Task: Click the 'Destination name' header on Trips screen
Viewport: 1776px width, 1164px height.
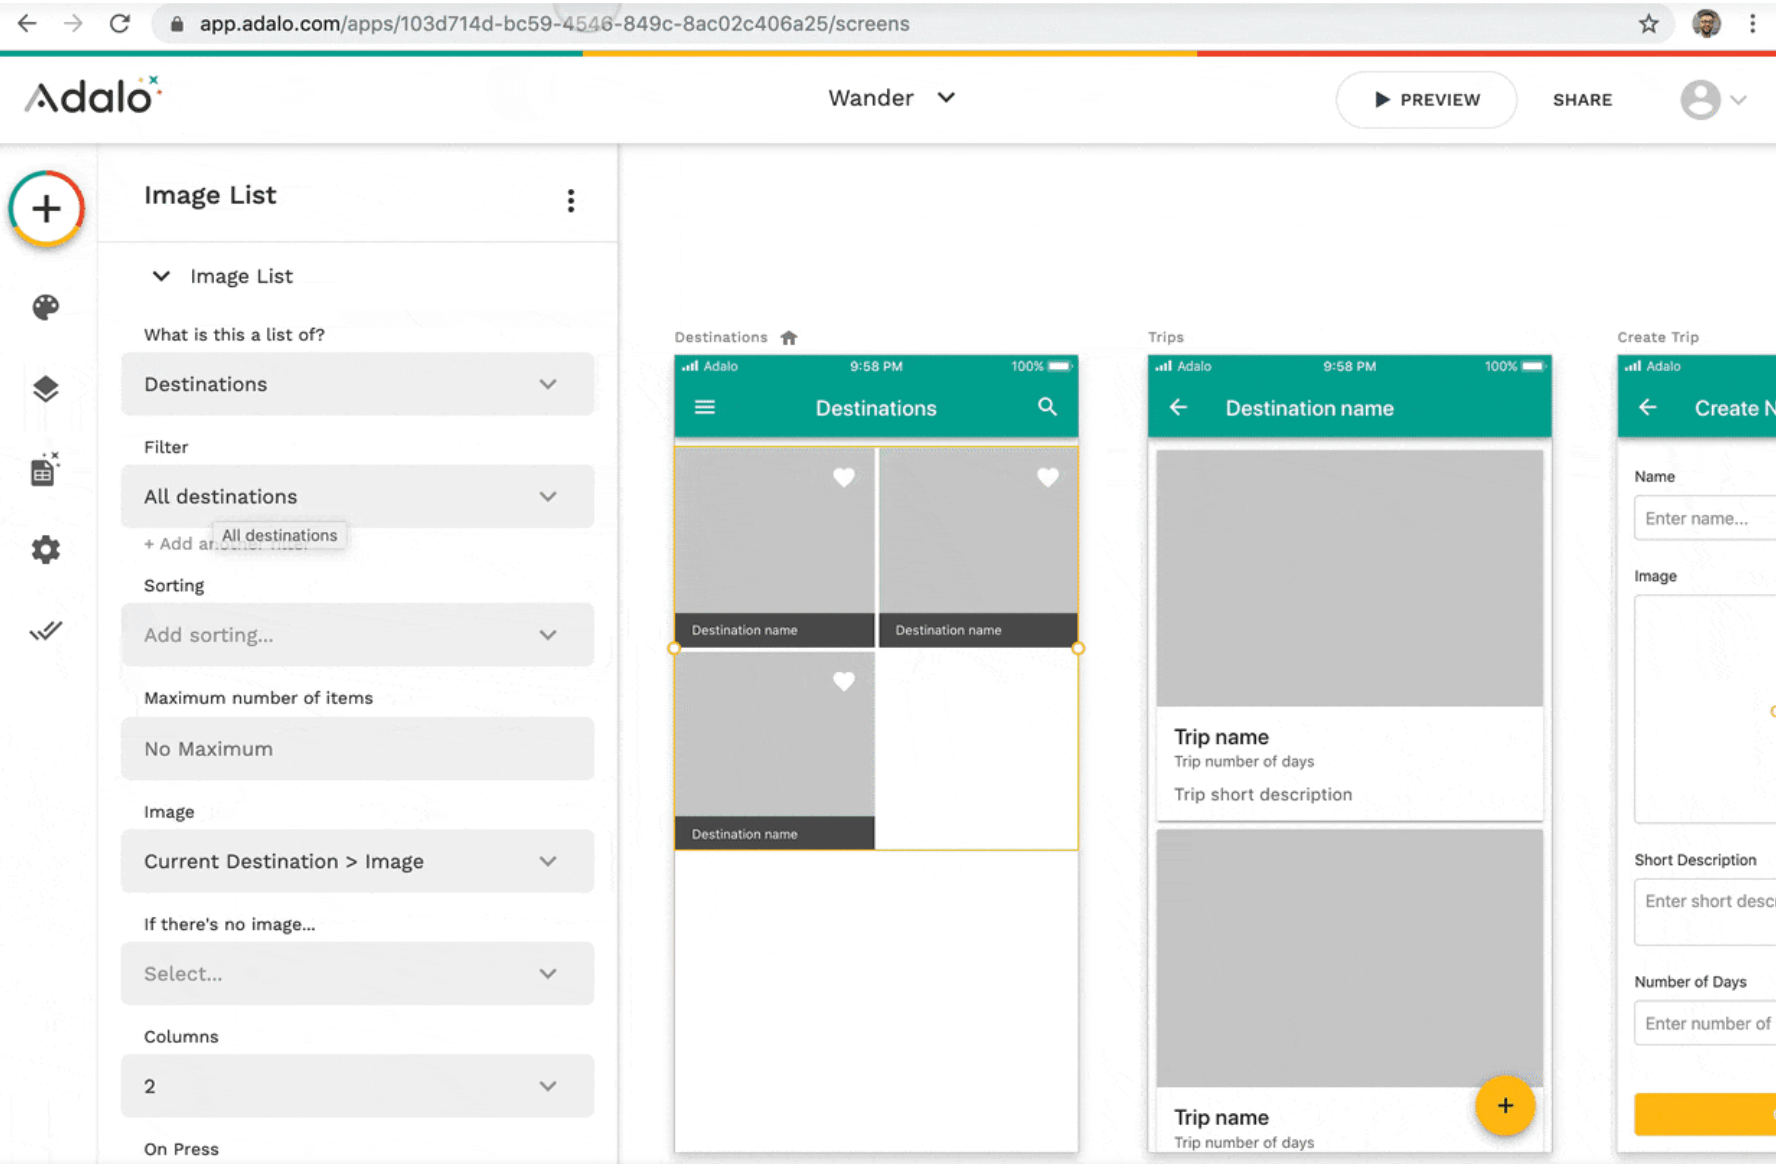Action: coord(1310,408)
